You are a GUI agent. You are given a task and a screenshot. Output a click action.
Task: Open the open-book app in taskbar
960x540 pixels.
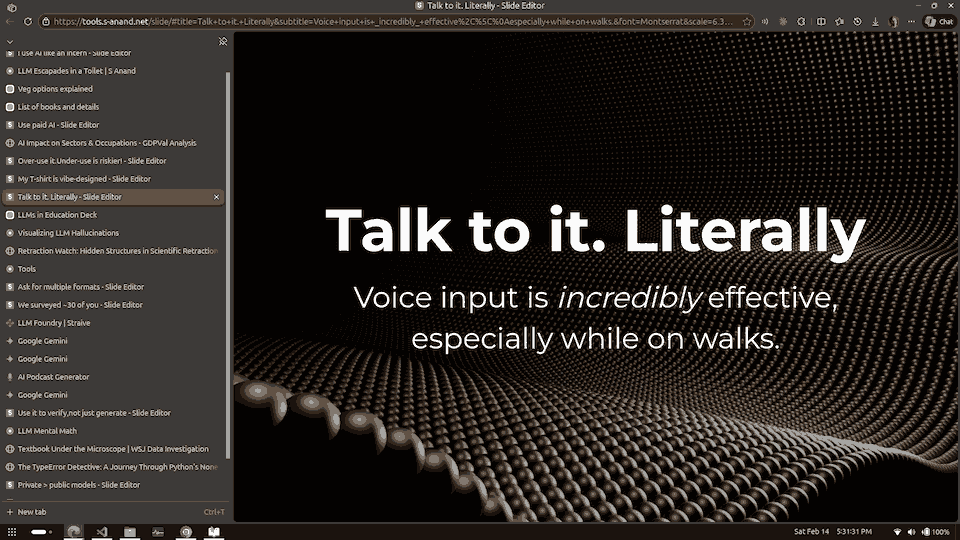tap(214, 532)
